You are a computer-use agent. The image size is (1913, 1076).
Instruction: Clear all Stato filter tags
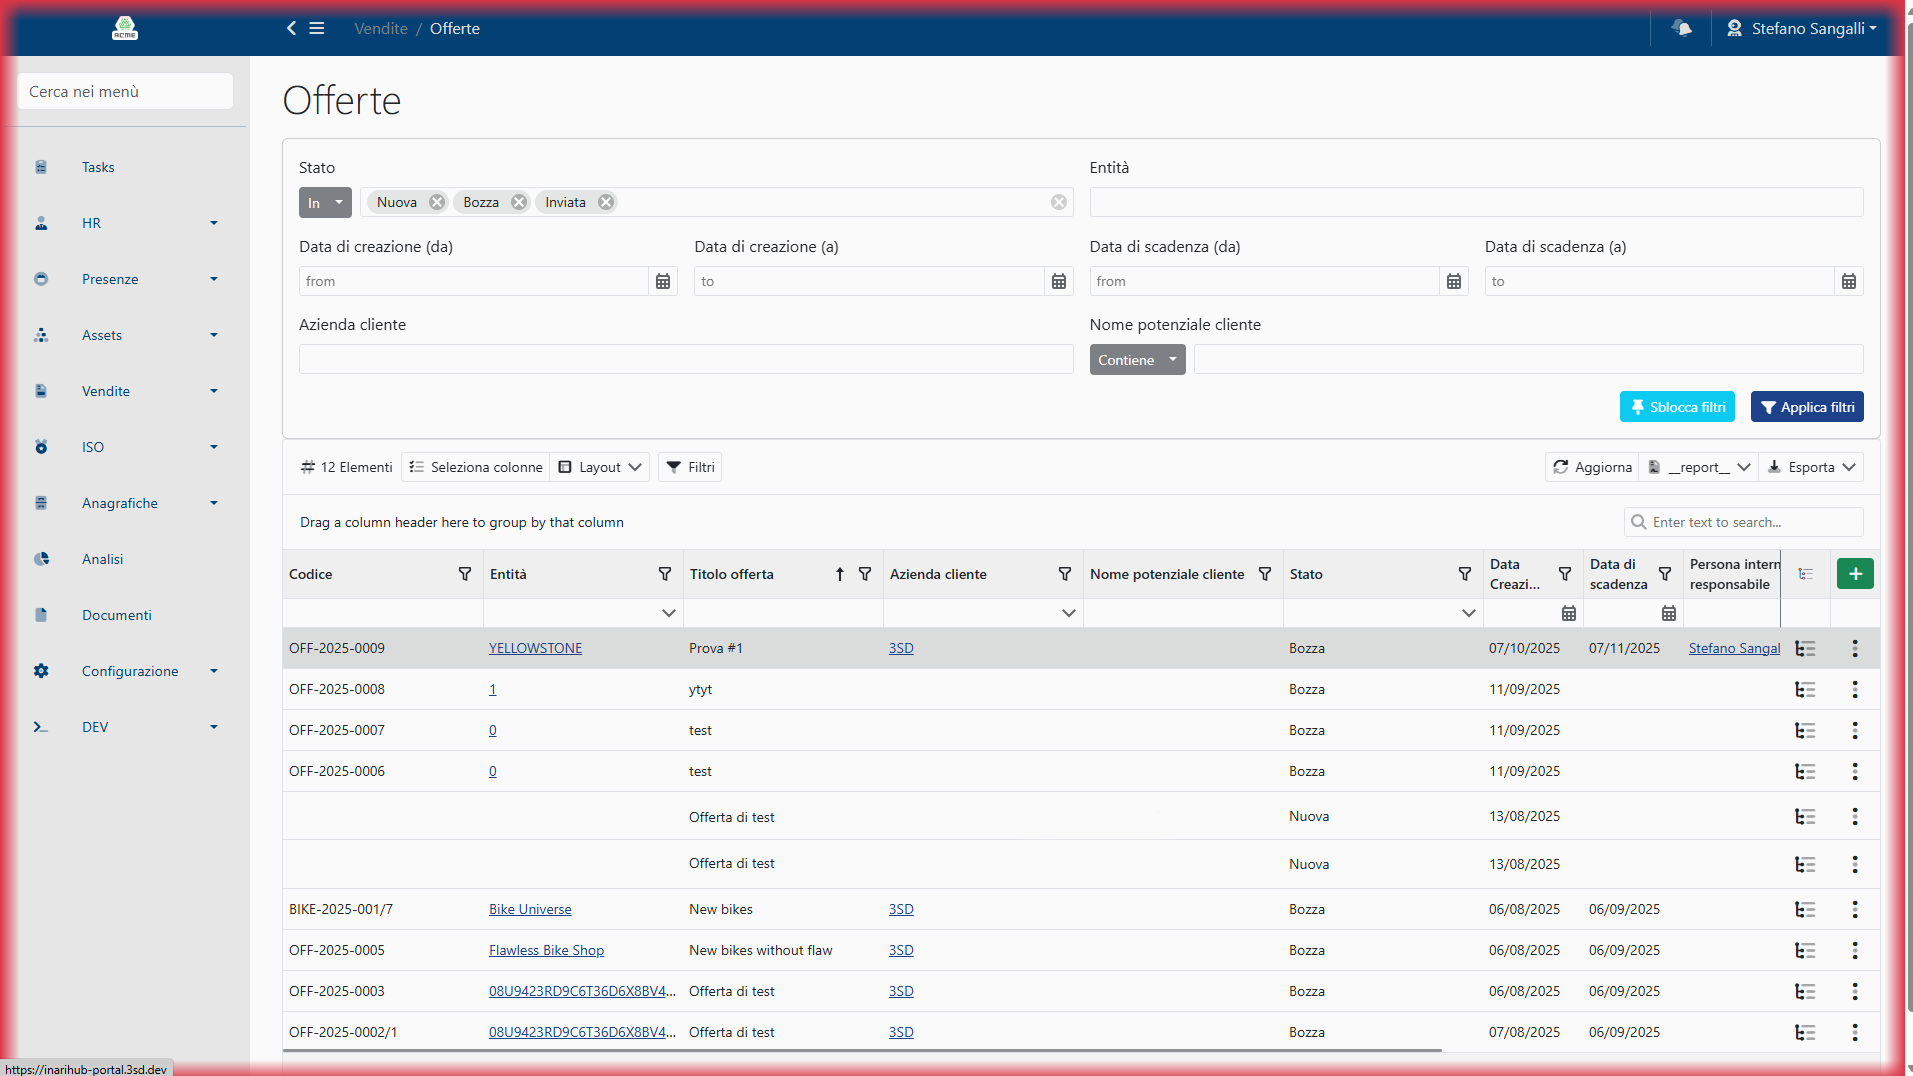1058,202
